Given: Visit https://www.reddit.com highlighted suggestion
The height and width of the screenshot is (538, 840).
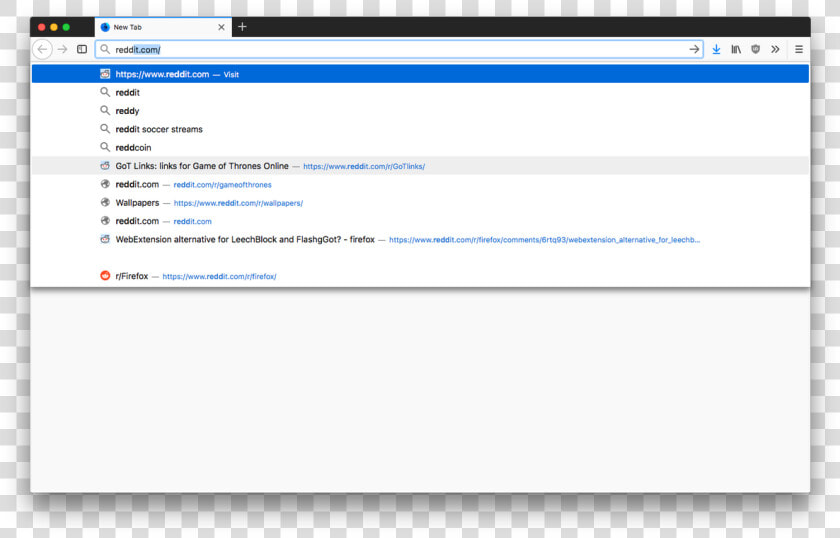Looking at the screenshot, I should tap(420, 74).
